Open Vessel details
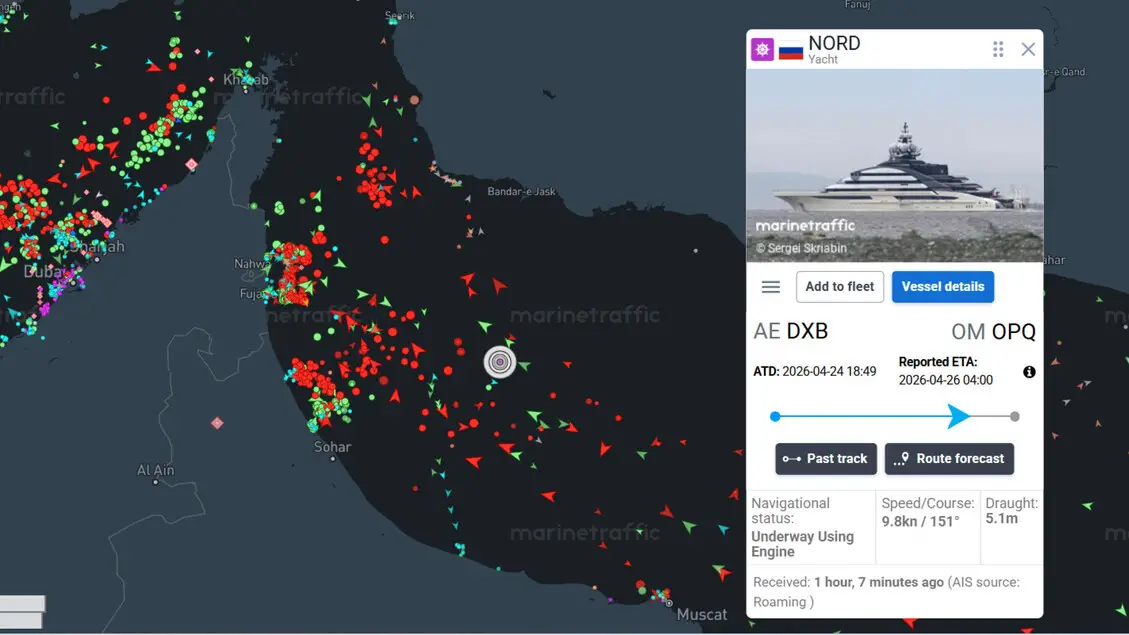1129x635 pixels. (942, 287)
